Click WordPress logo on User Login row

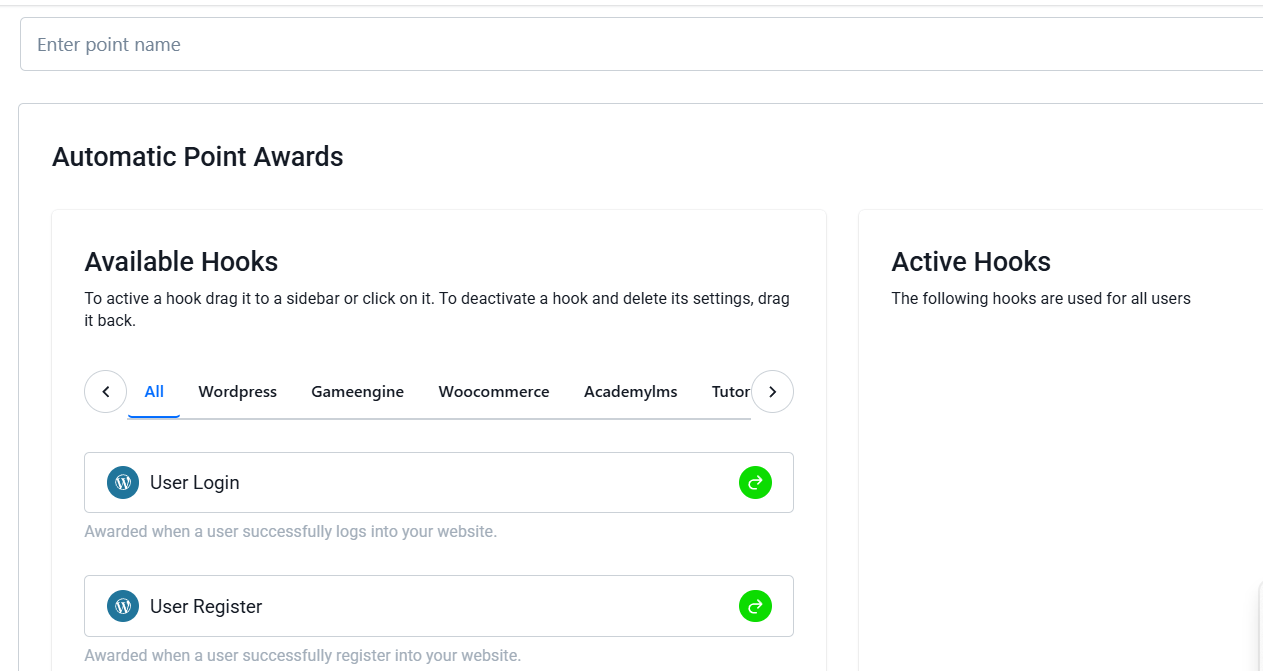tap(123, 483)
